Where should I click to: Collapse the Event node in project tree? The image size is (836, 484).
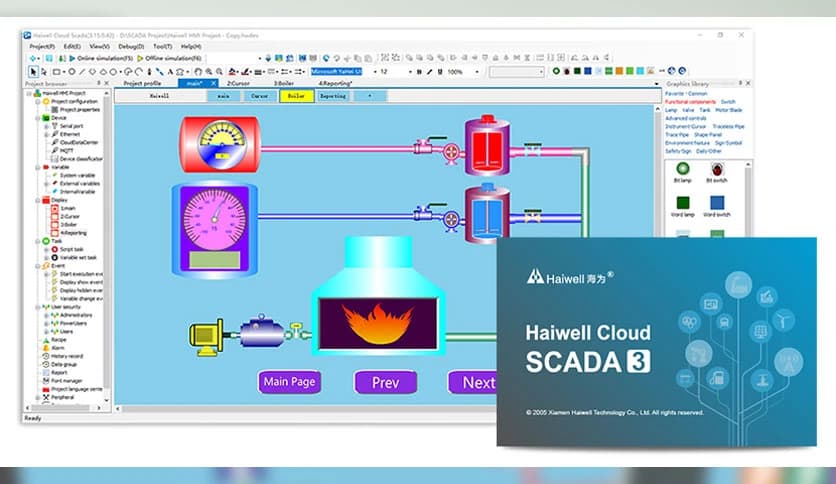click(38, 265)
